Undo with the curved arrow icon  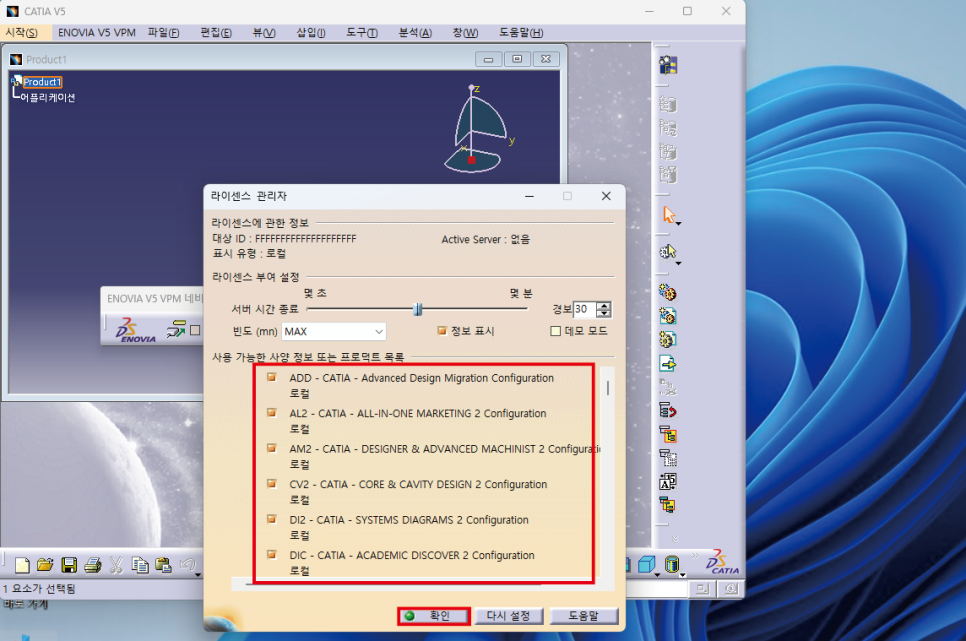click(187, 565)
